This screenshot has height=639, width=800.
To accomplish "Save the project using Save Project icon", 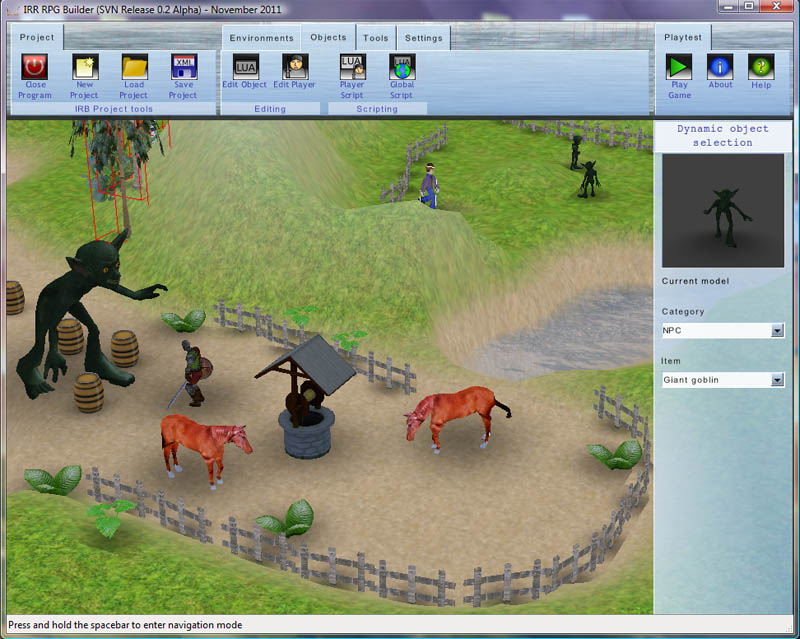I will coord(183,67).
